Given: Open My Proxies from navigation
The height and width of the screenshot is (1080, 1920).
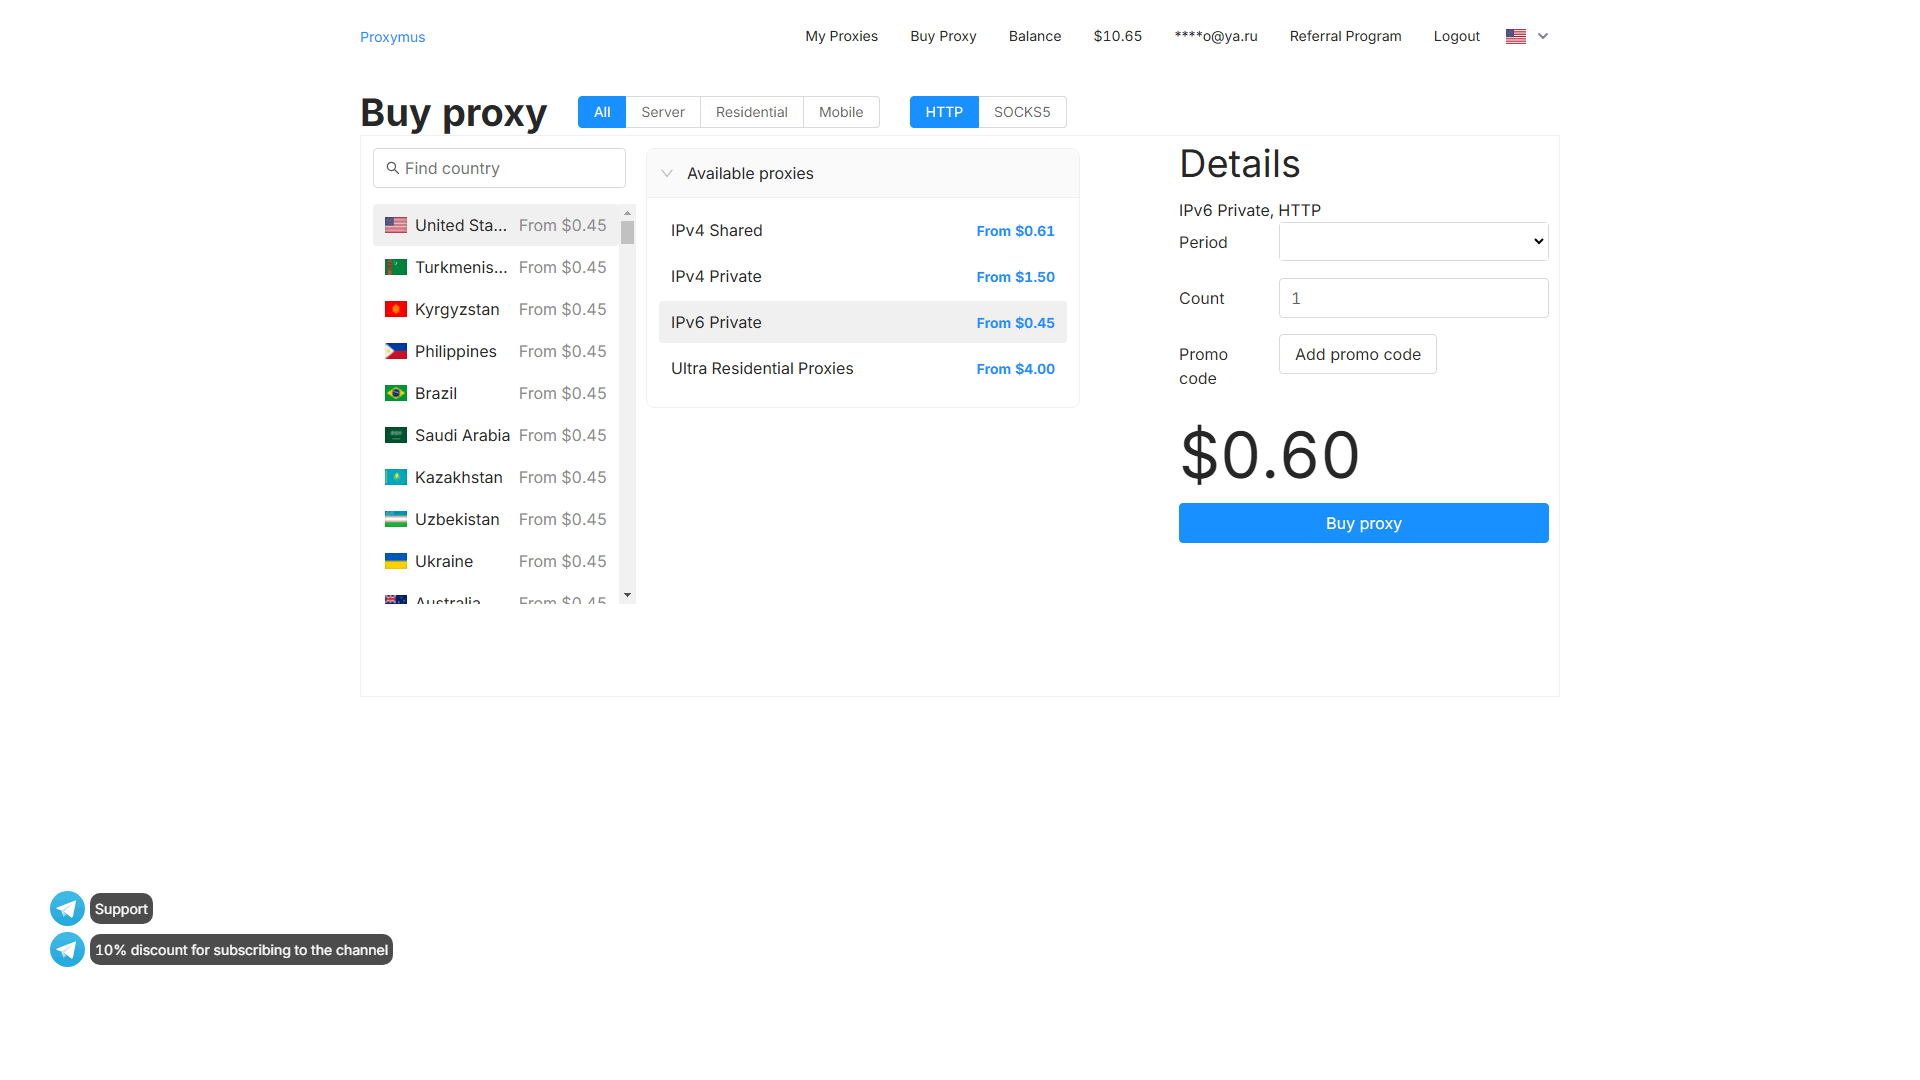Looking at the screenshot, I should (x=841, y=36).
